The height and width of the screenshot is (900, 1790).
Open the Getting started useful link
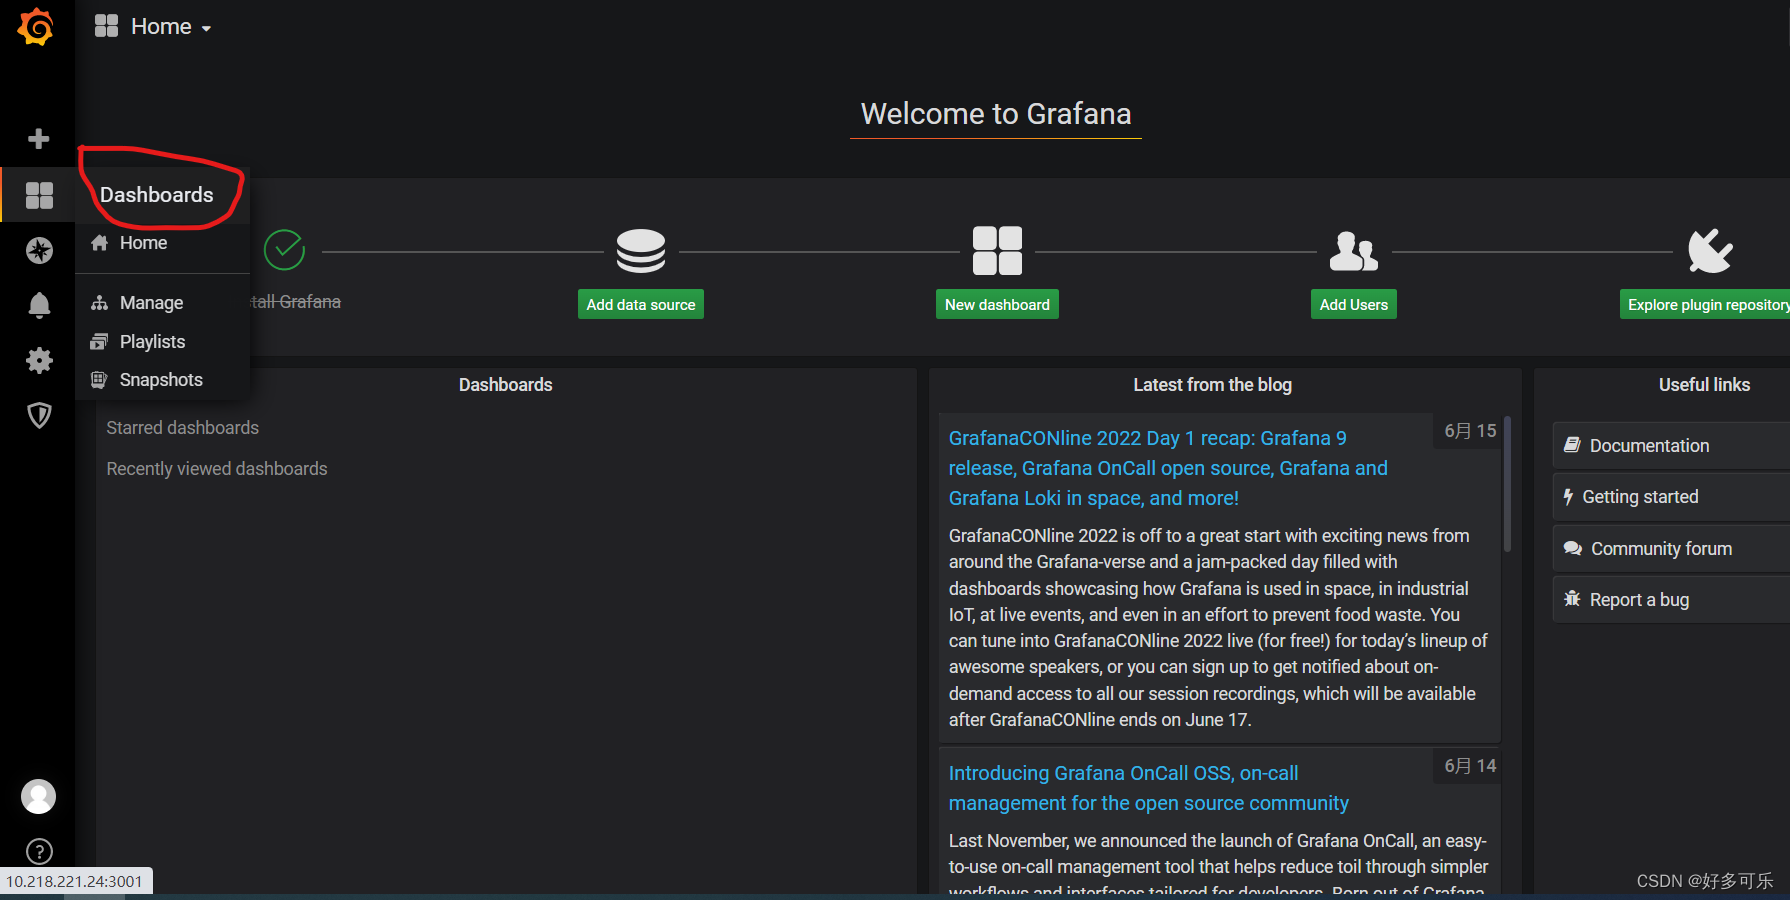[1671, 497]
